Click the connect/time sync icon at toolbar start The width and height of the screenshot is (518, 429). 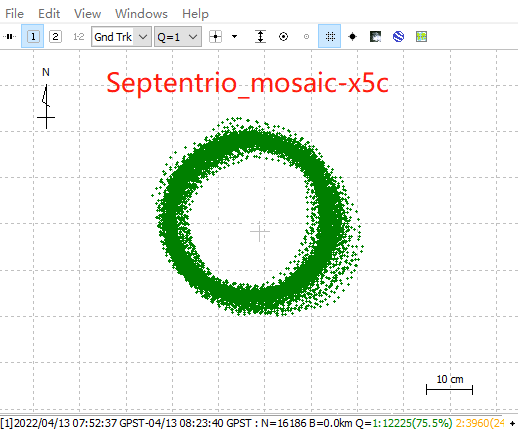coord(10,36)
